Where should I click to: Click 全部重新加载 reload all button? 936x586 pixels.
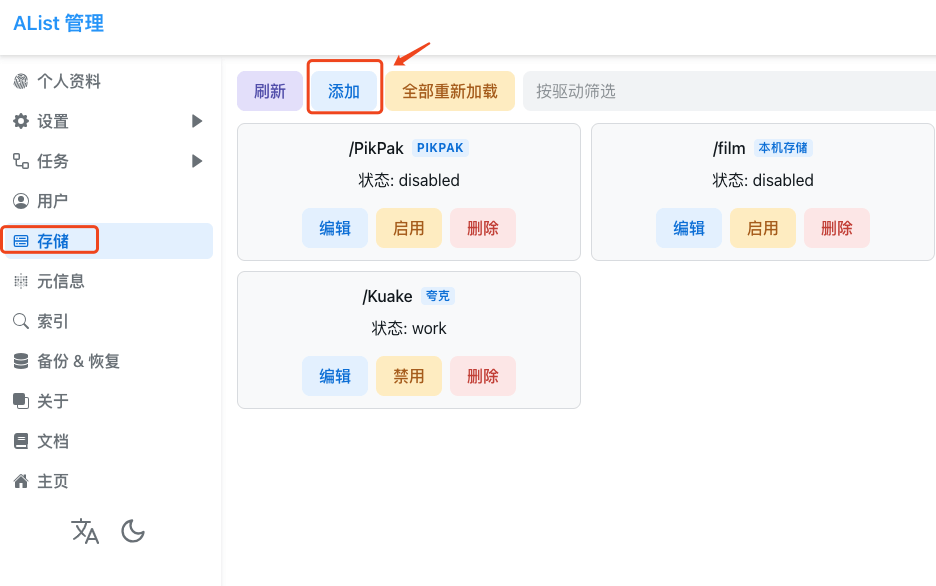click(450, 91)
